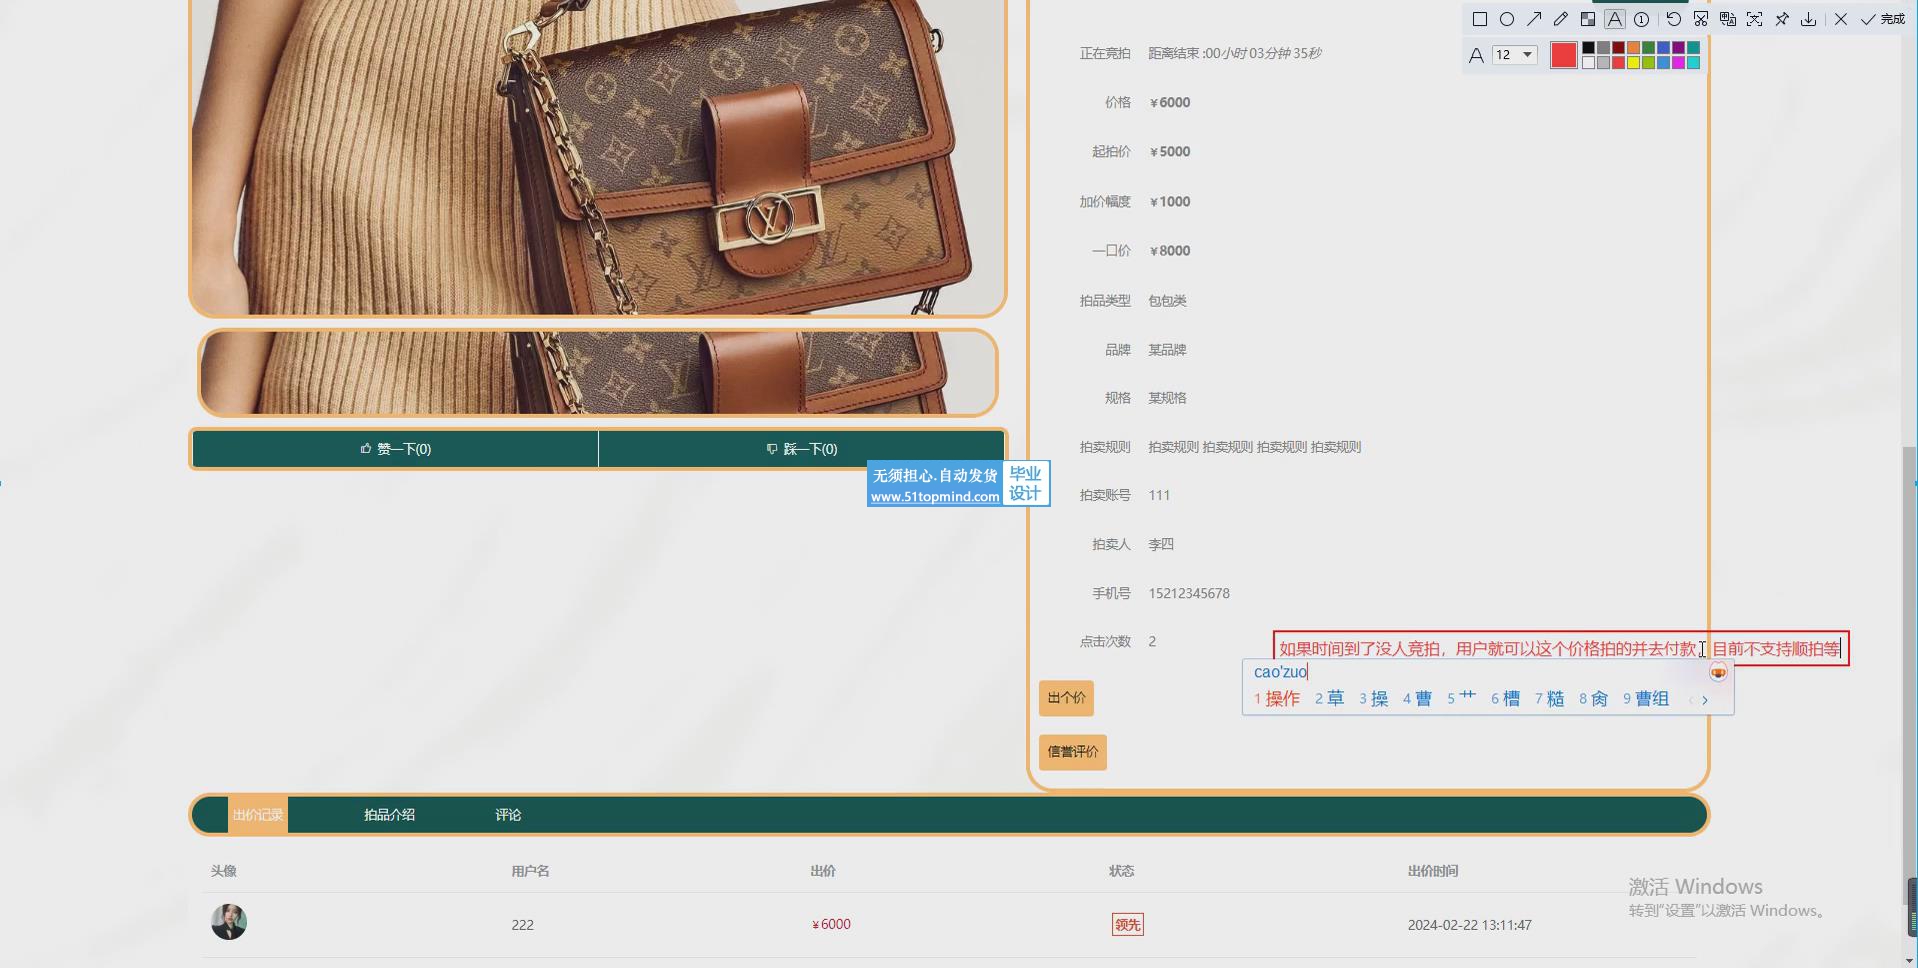Click the IME emoji face icon
Viewport: 1918px width, 968px height.
(1718, 672)
